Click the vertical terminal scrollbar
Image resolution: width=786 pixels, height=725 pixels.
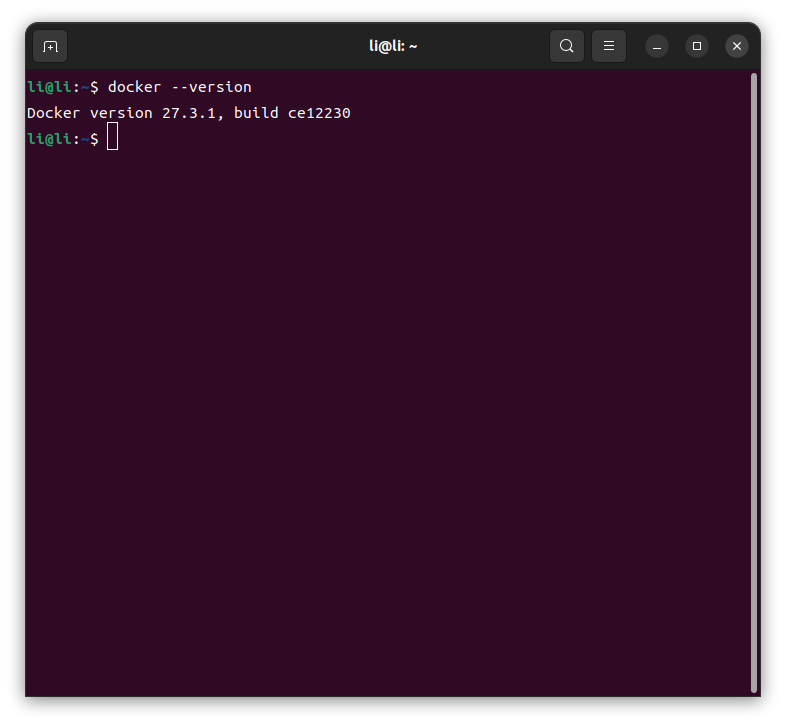754,383
